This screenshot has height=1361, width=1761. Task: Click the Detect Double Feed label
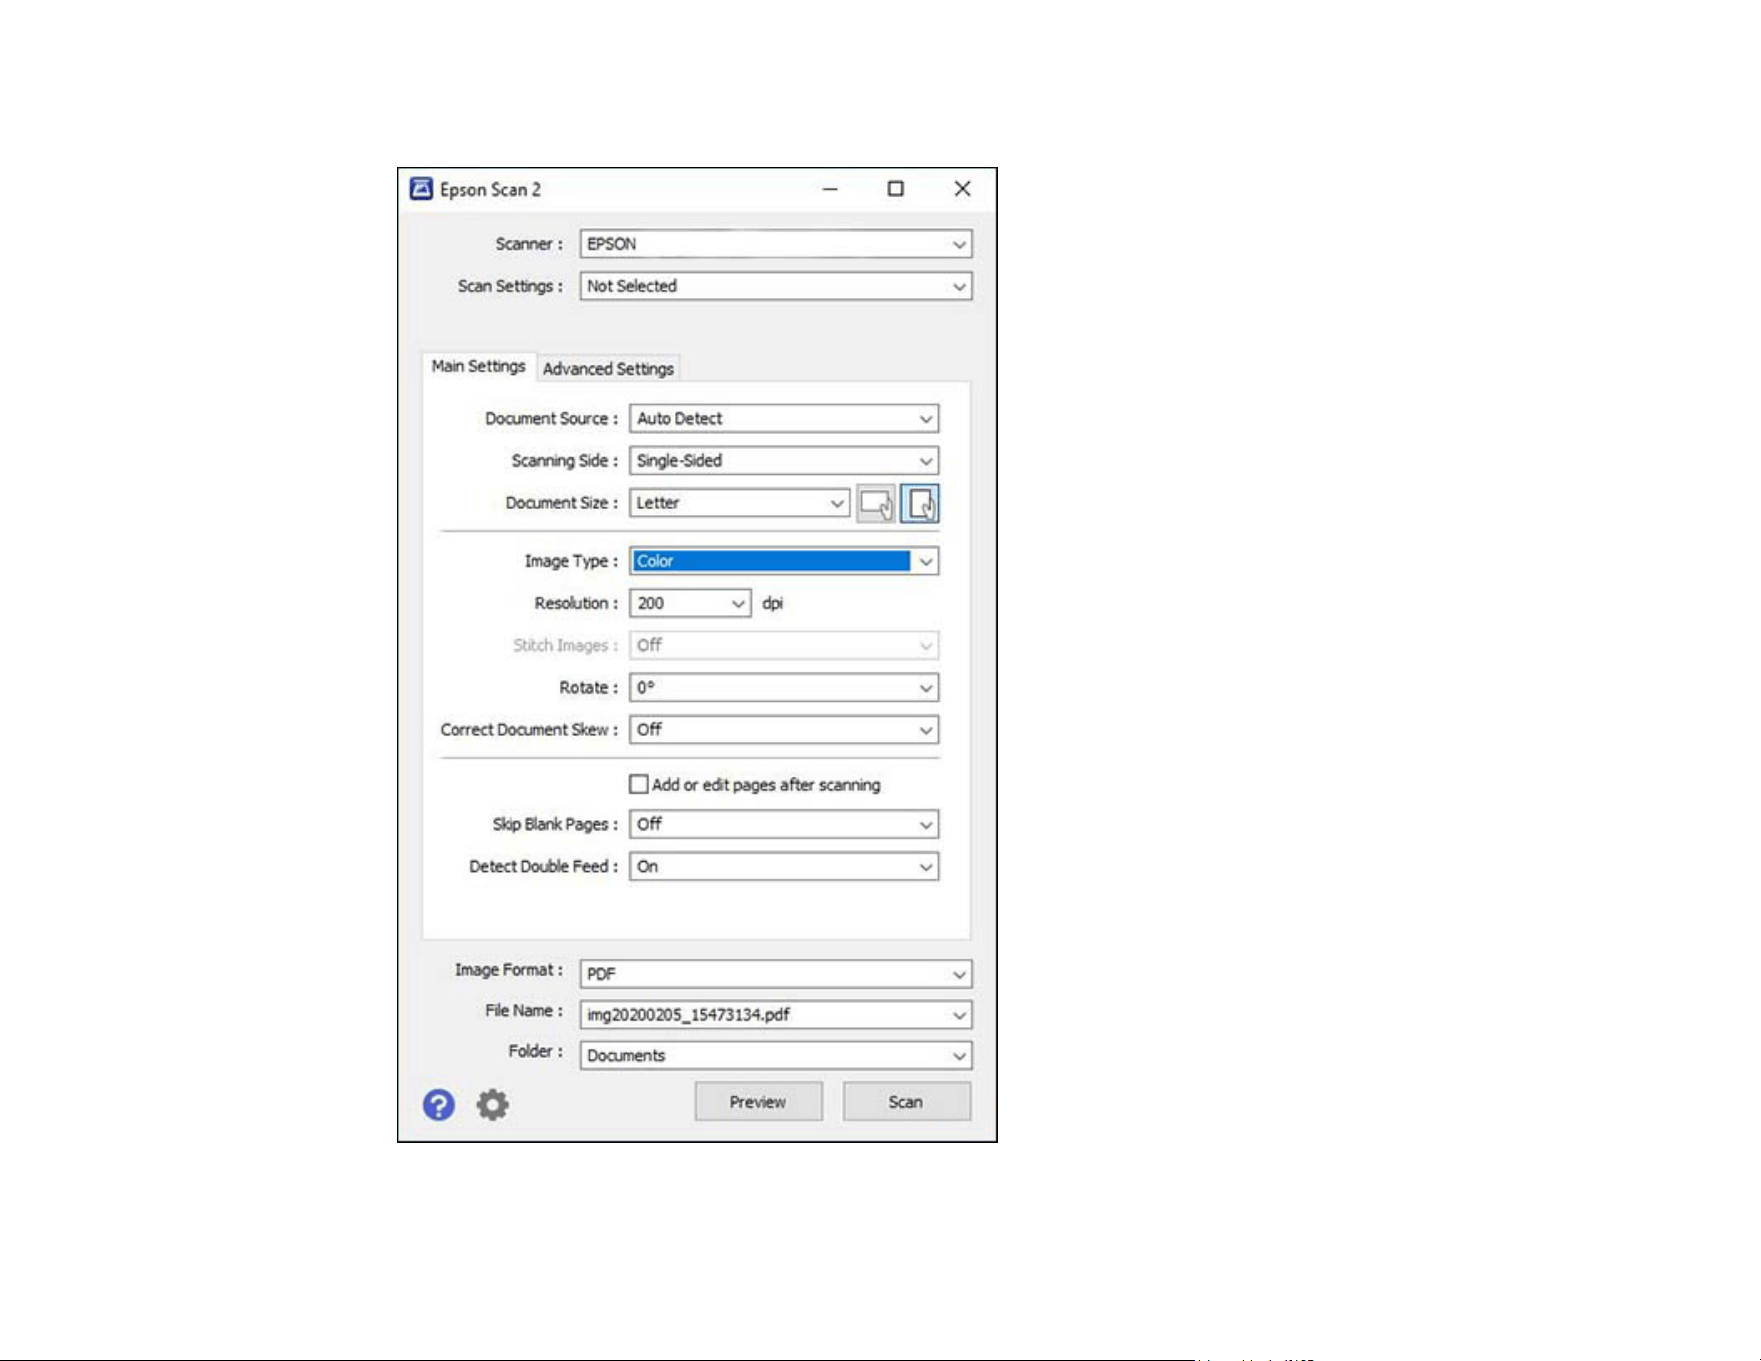[543, 867]
